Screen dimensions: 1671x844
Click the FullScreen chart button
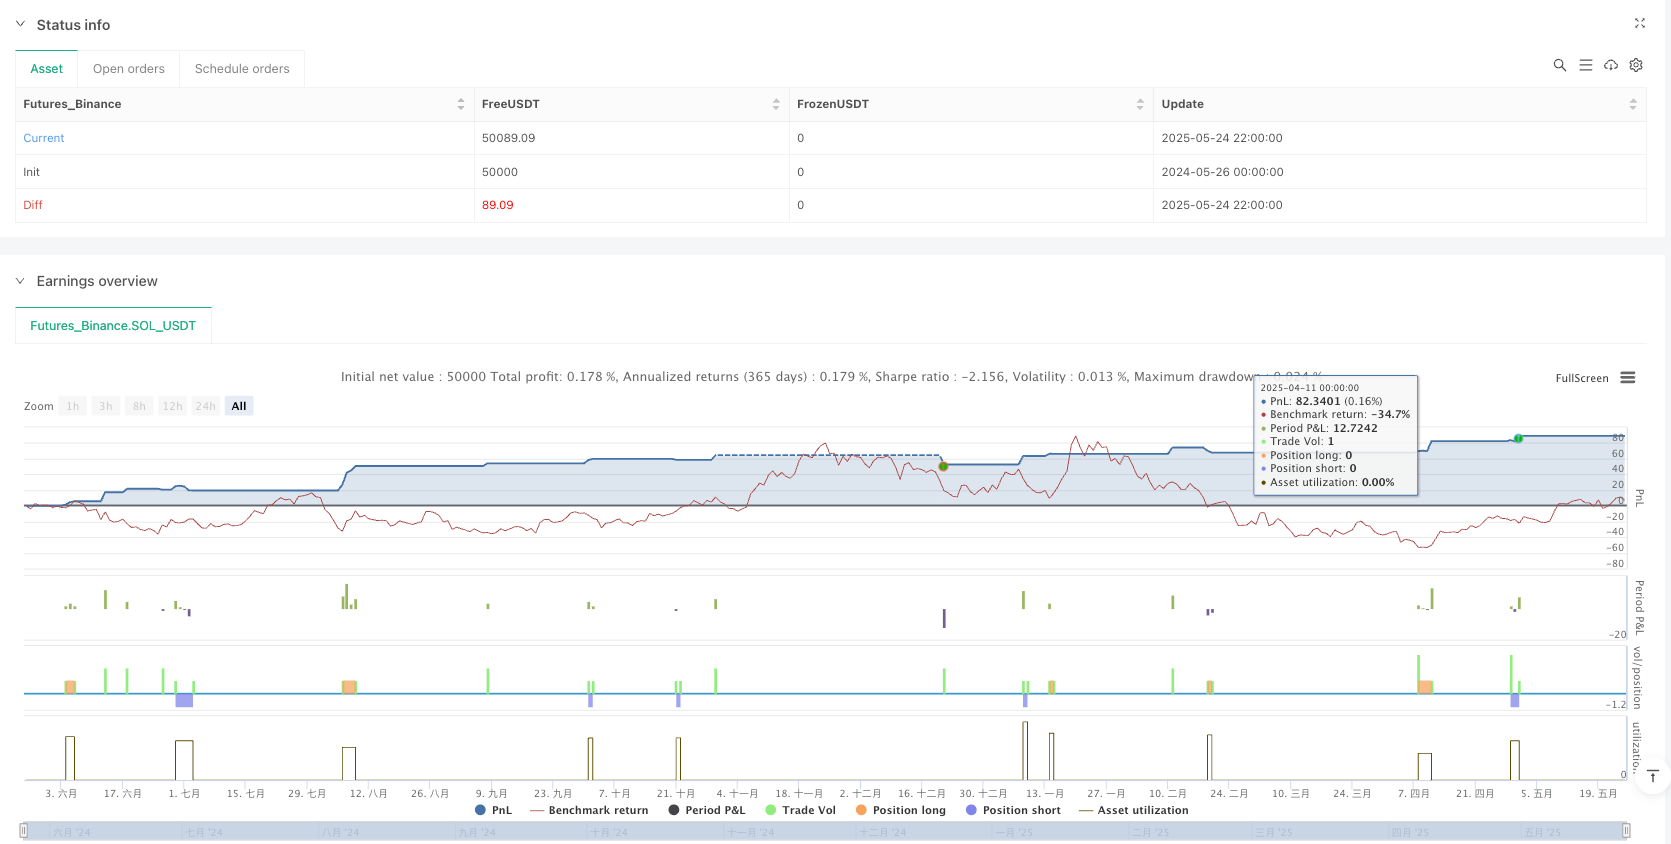(1581, 378)
